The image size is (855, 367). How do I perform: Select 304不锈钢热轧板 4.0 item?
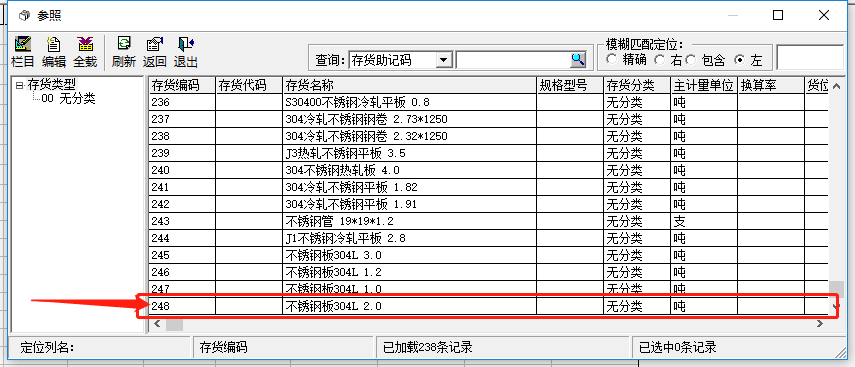point(342,170)
